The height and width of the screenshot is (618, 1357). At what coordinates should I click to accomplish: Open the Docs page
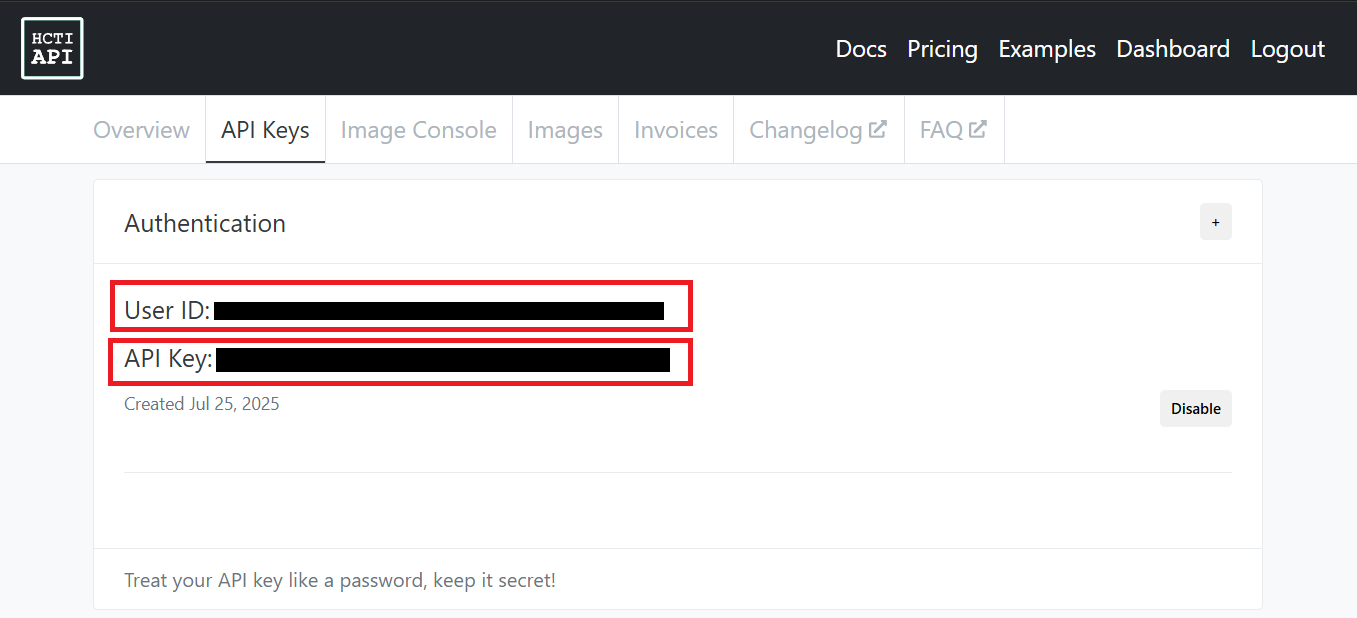click(x=861, y=49)
